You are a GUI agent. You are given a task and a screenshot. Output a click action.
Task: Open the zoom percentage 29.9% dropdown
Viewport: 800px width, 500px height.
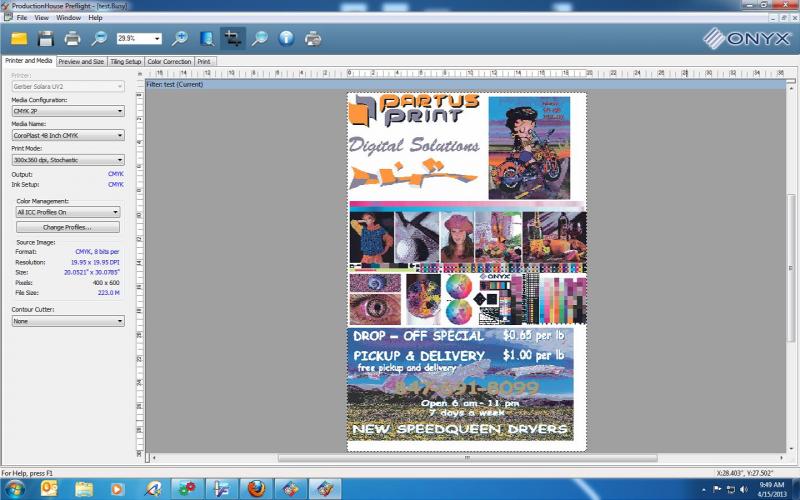(x=157, y=39)
